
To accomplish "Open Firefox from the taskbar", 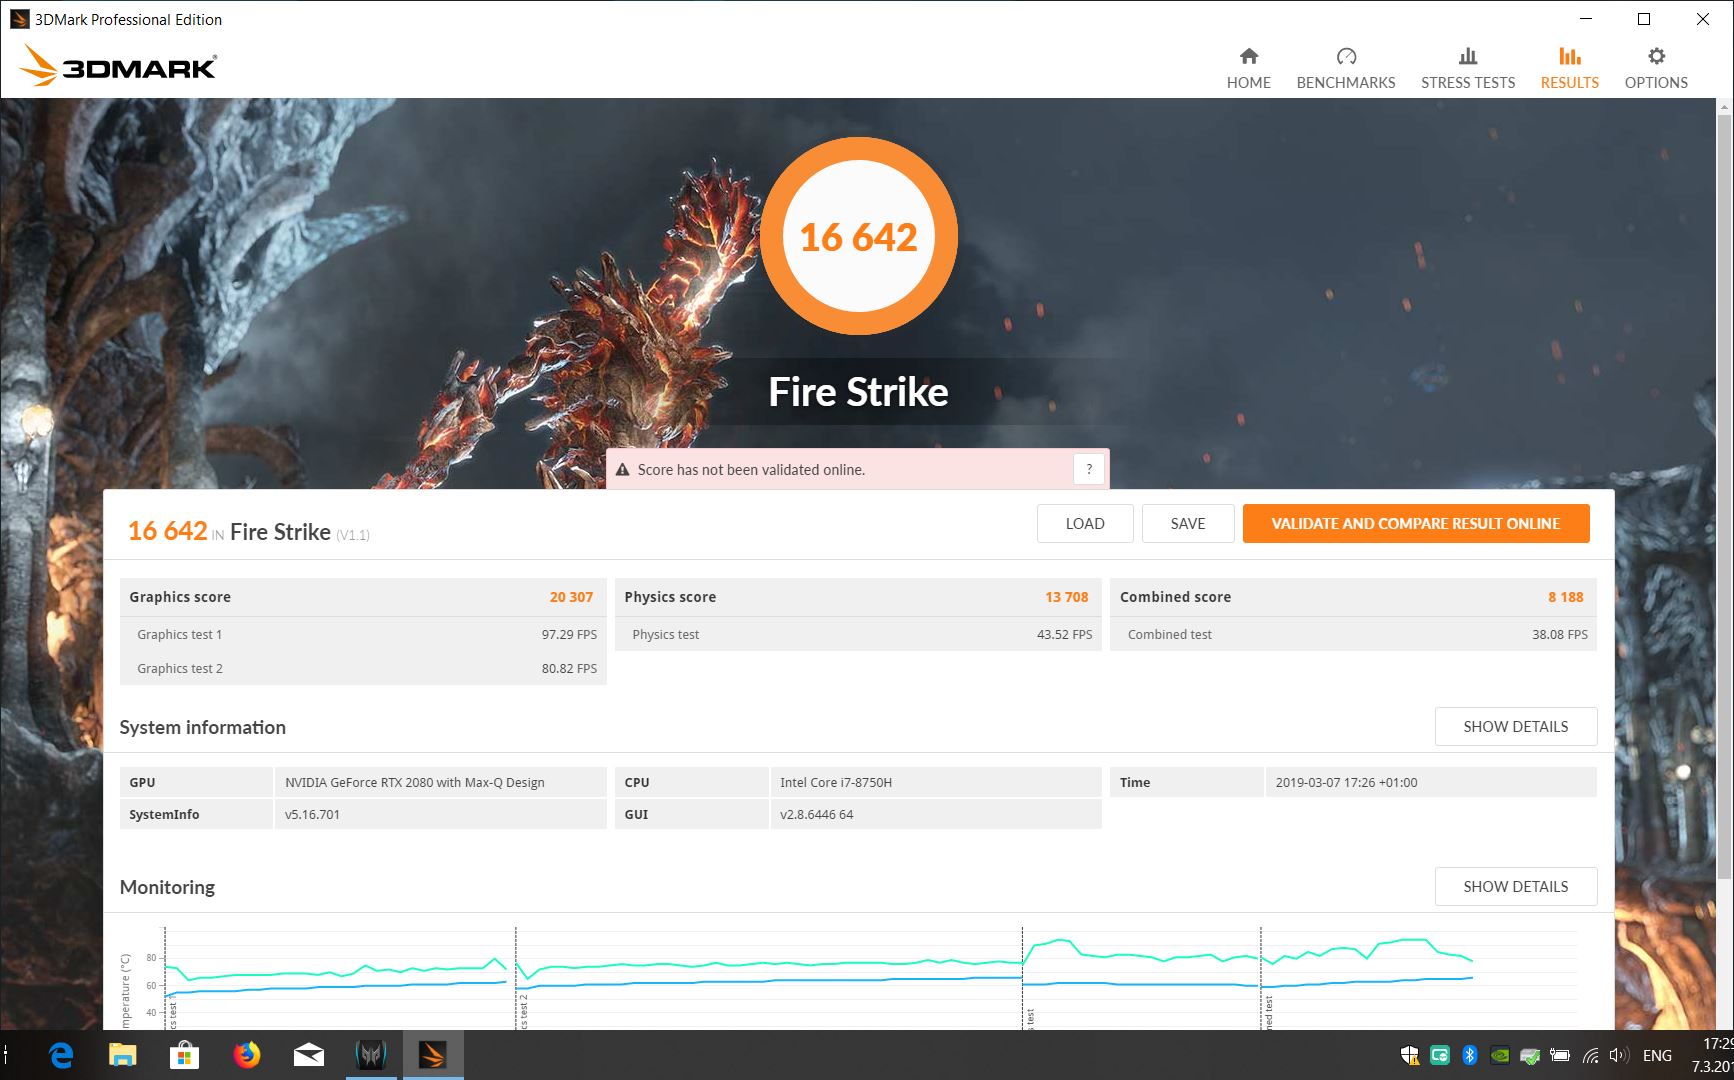I will 246,1055.
